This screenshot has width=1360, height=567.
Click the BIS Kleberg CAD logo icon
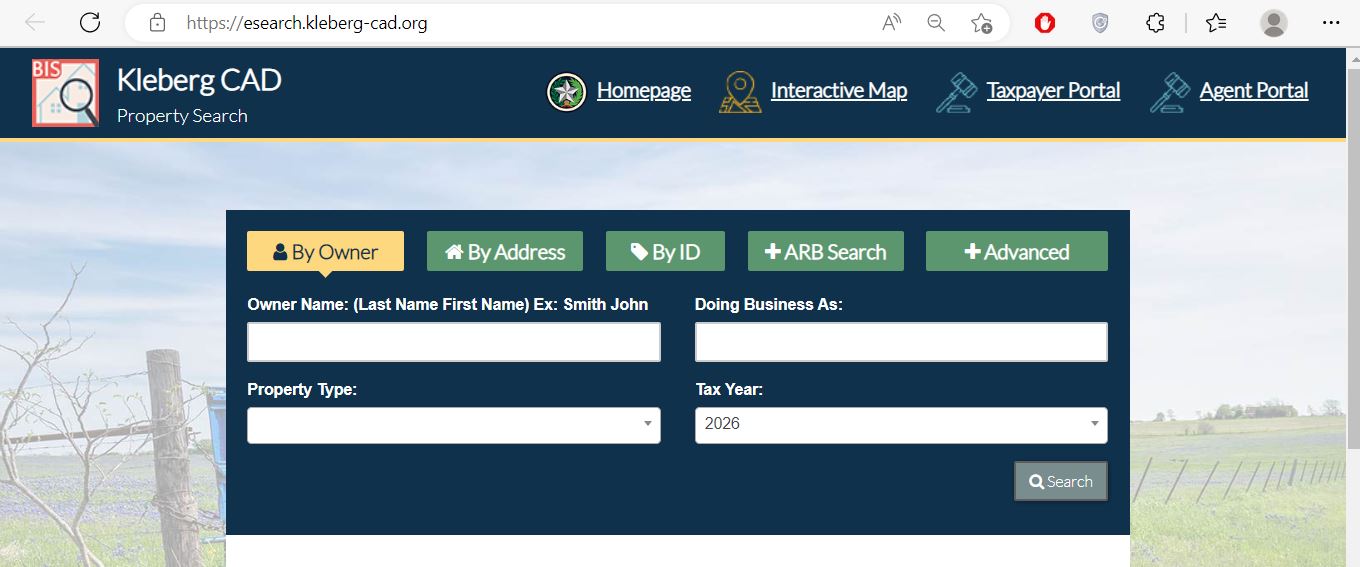pos(65,93)
